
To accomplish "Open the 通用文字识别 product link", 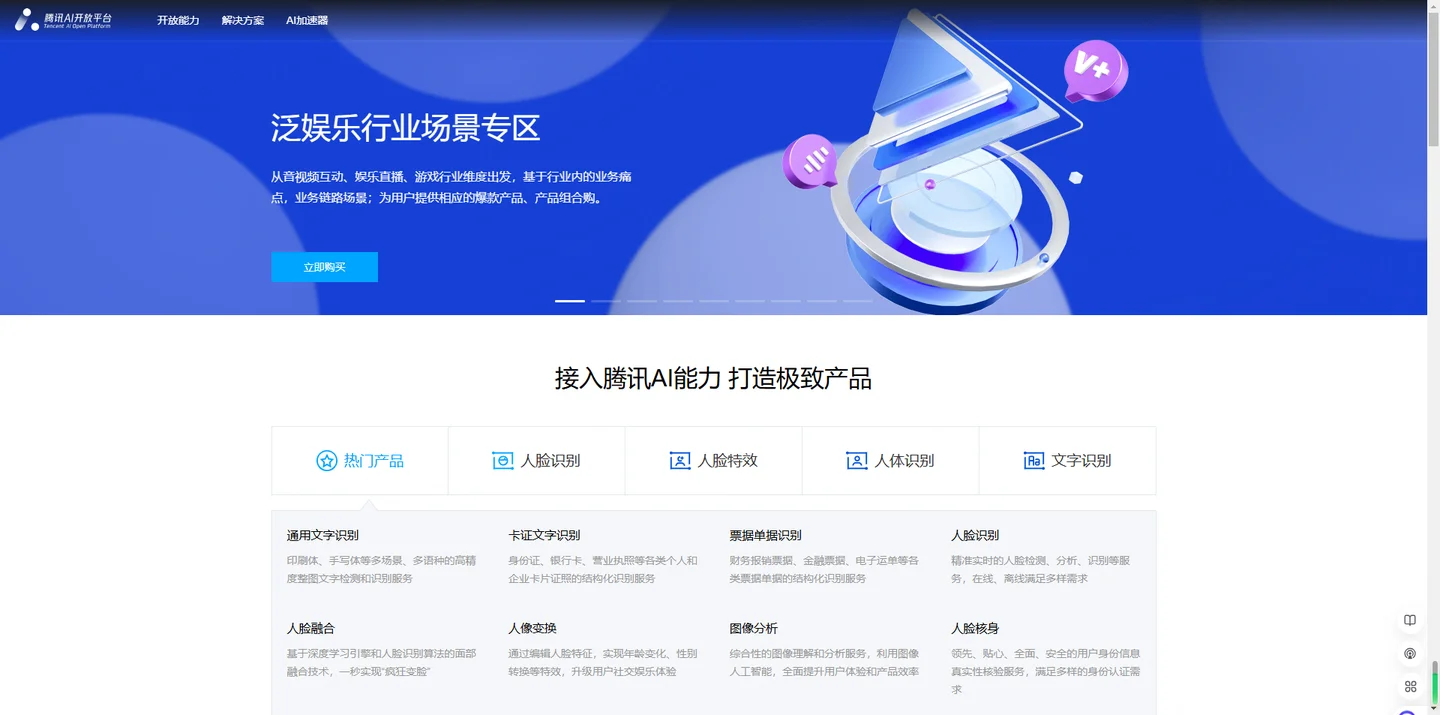I will tap(323, 536).
